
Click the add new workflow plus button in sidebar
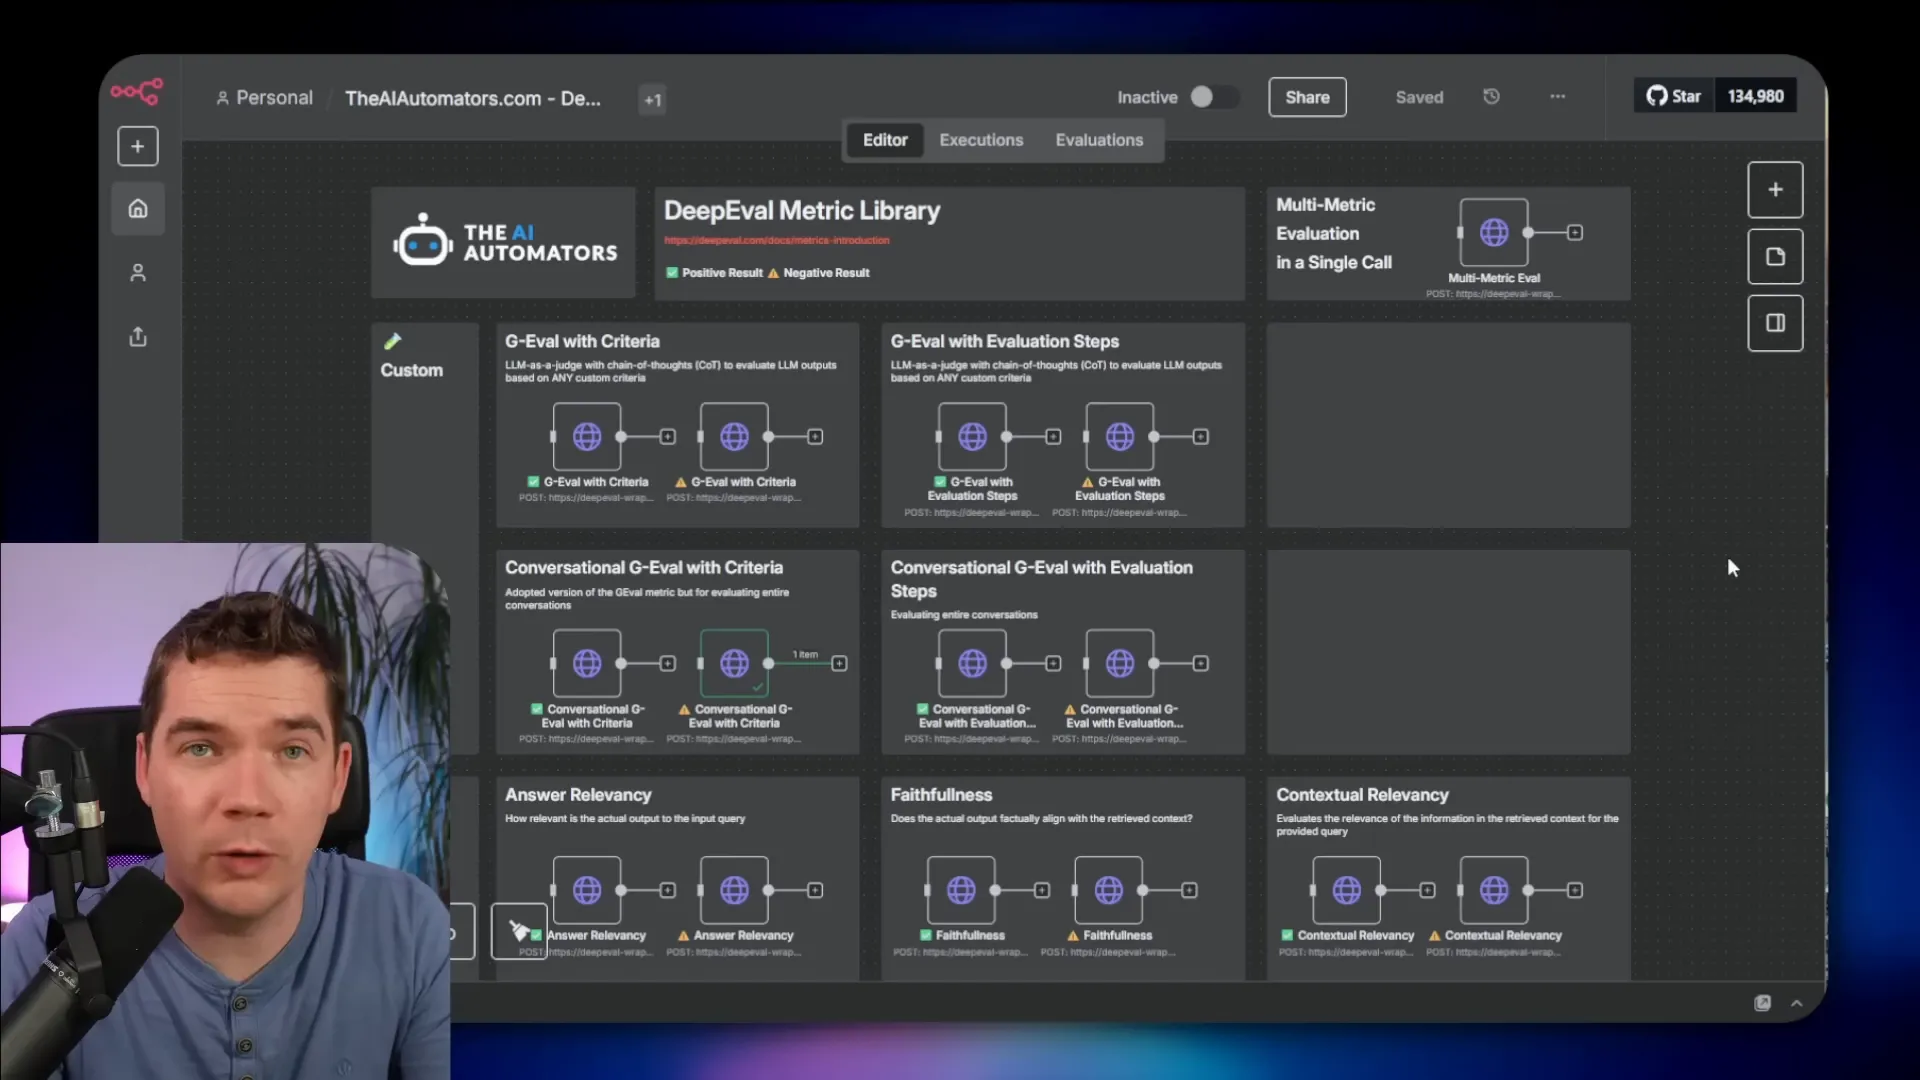pos(138,146)
